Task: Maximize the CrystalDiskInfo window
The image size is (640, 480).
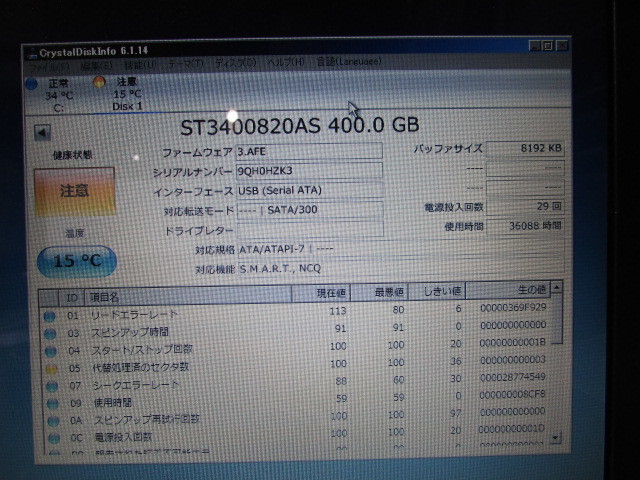Action: pos(548,46)
